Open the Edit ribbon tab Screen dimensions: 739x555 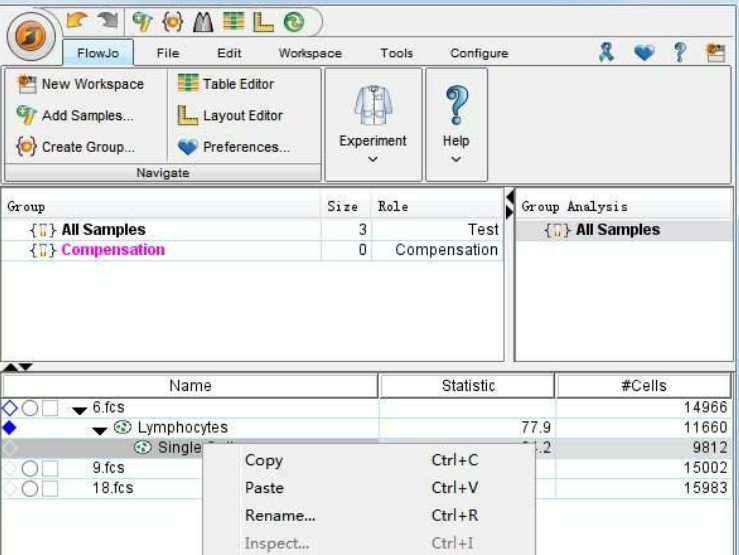pyautogui.click(x=229, y=53)
